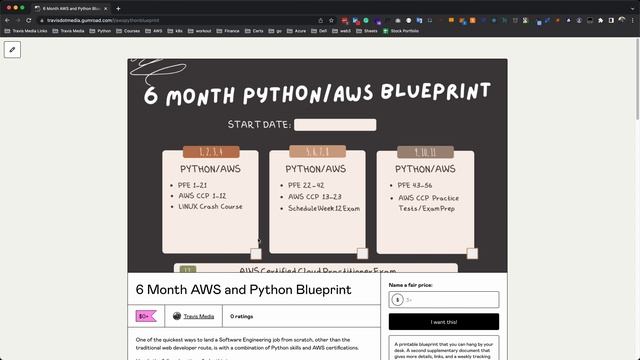
Task: Open the Chrome three-dot menu
Action: [633, 20]
